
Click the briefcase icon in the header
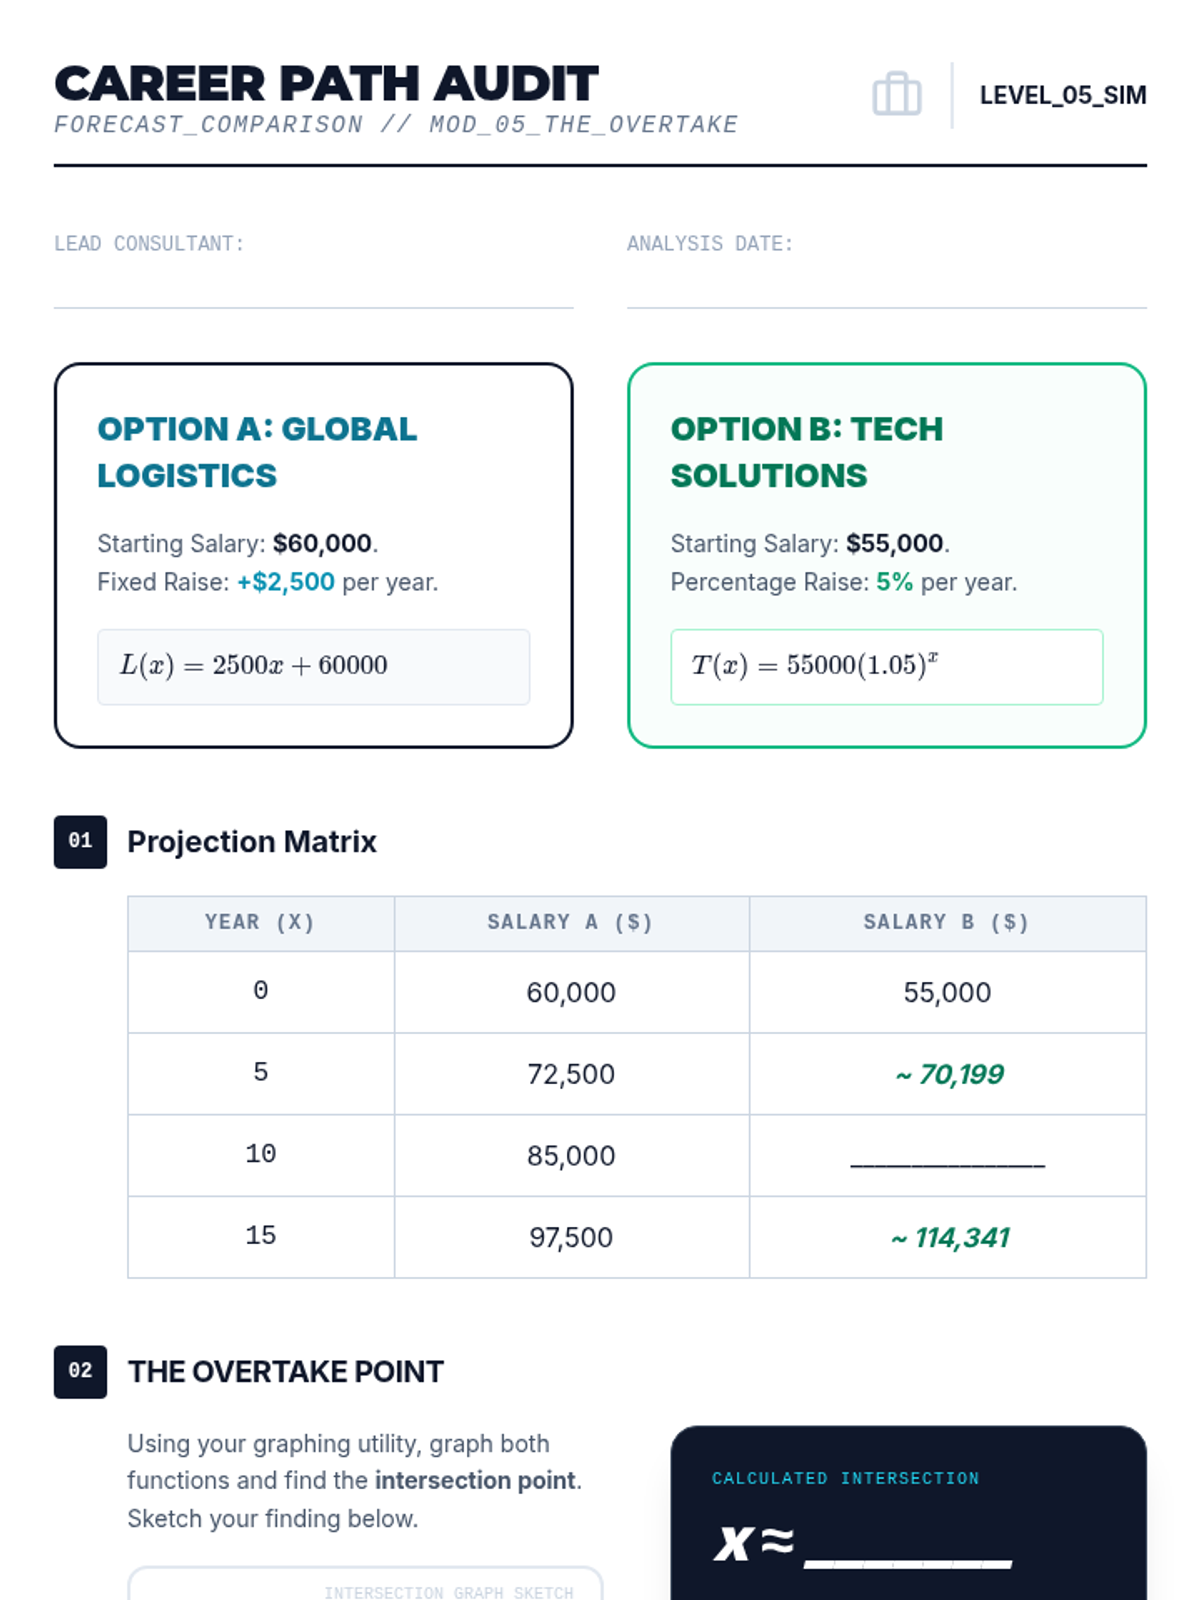(896, 95)
